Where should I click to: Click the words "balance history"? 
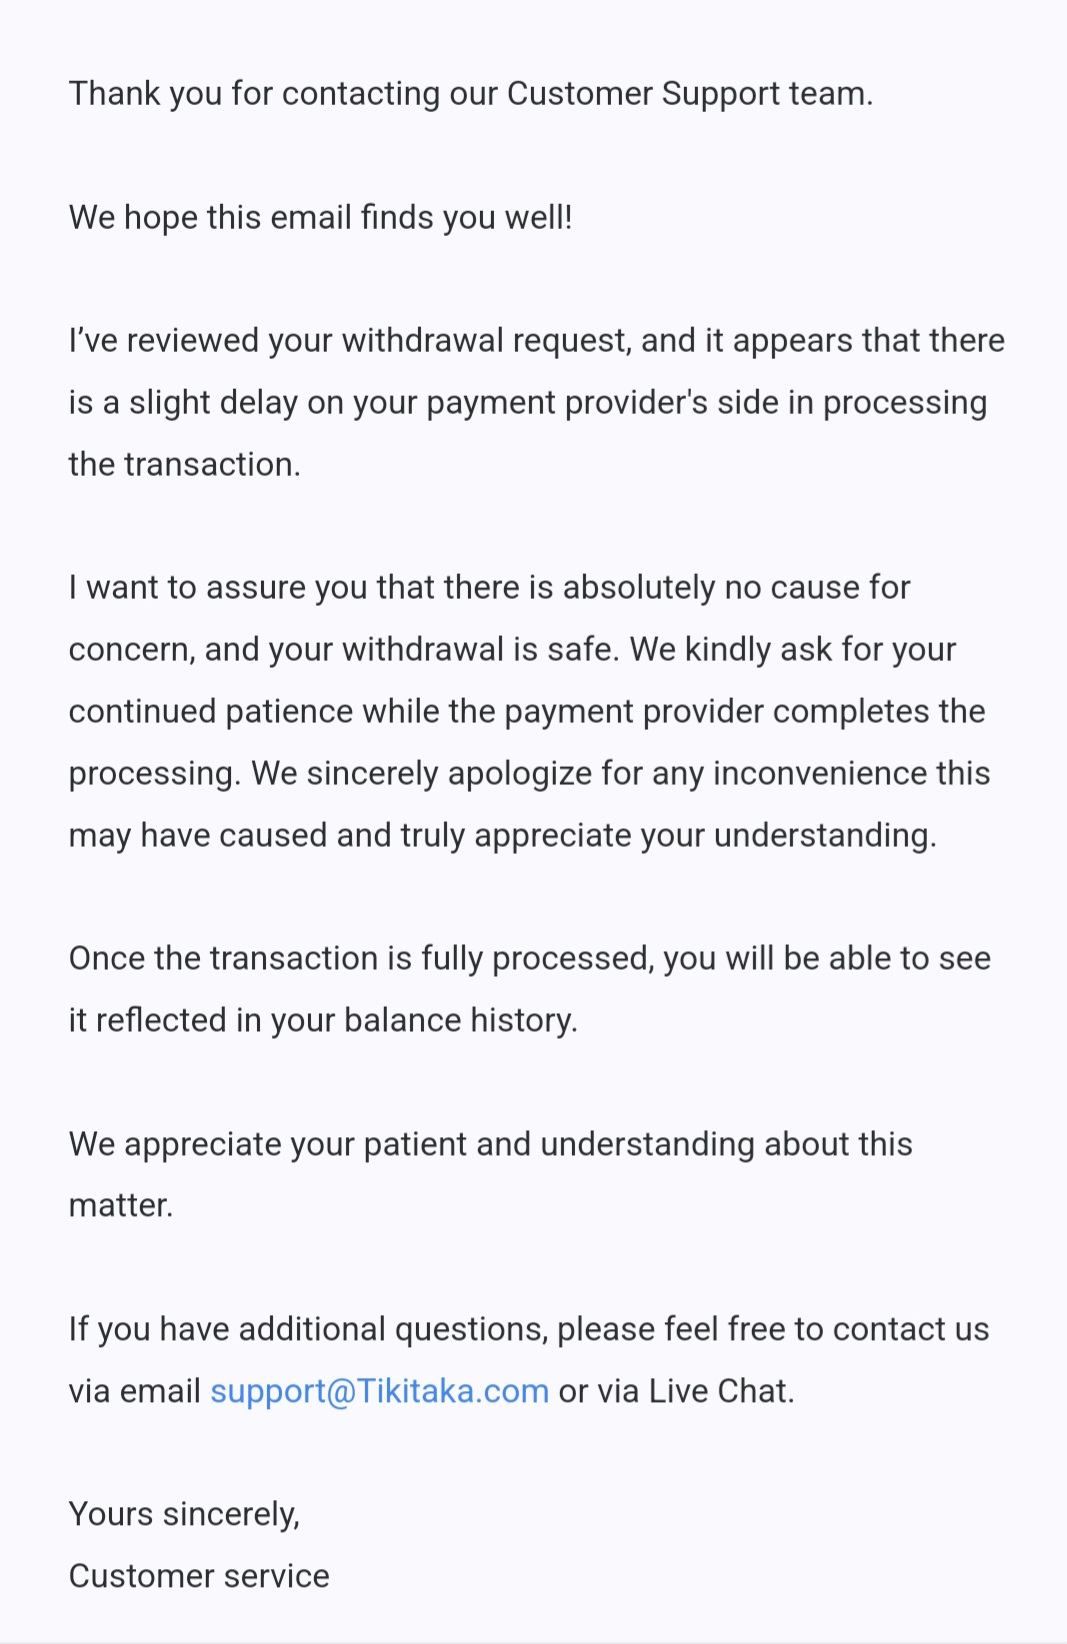tap(460, 1021)
